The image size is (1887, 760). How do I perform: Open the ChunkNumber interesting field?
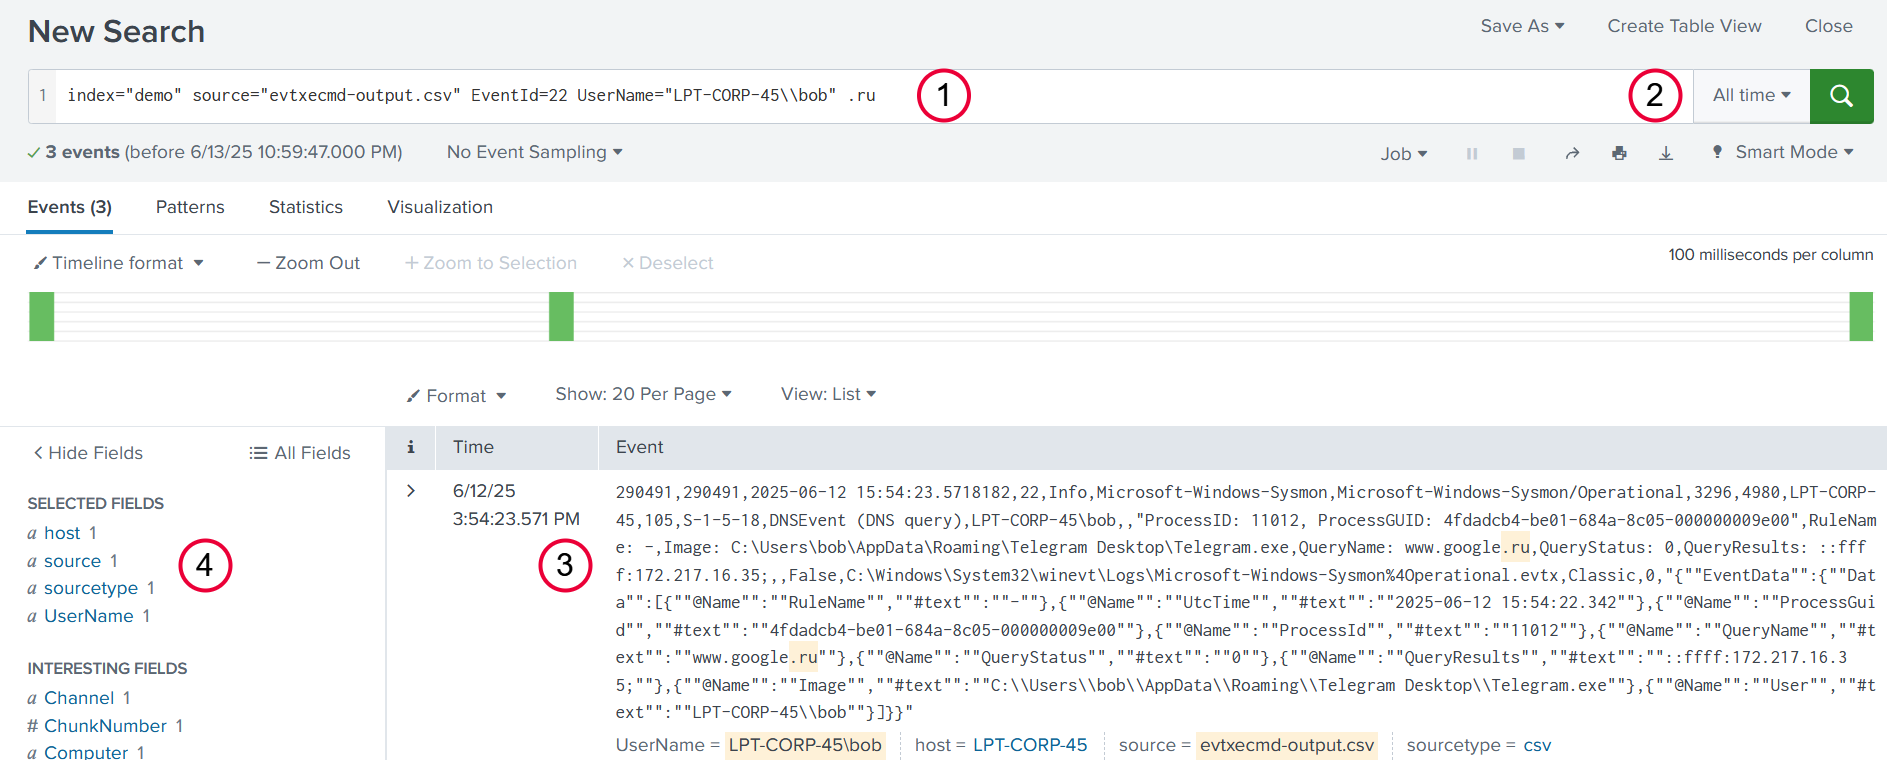[105, 726]
